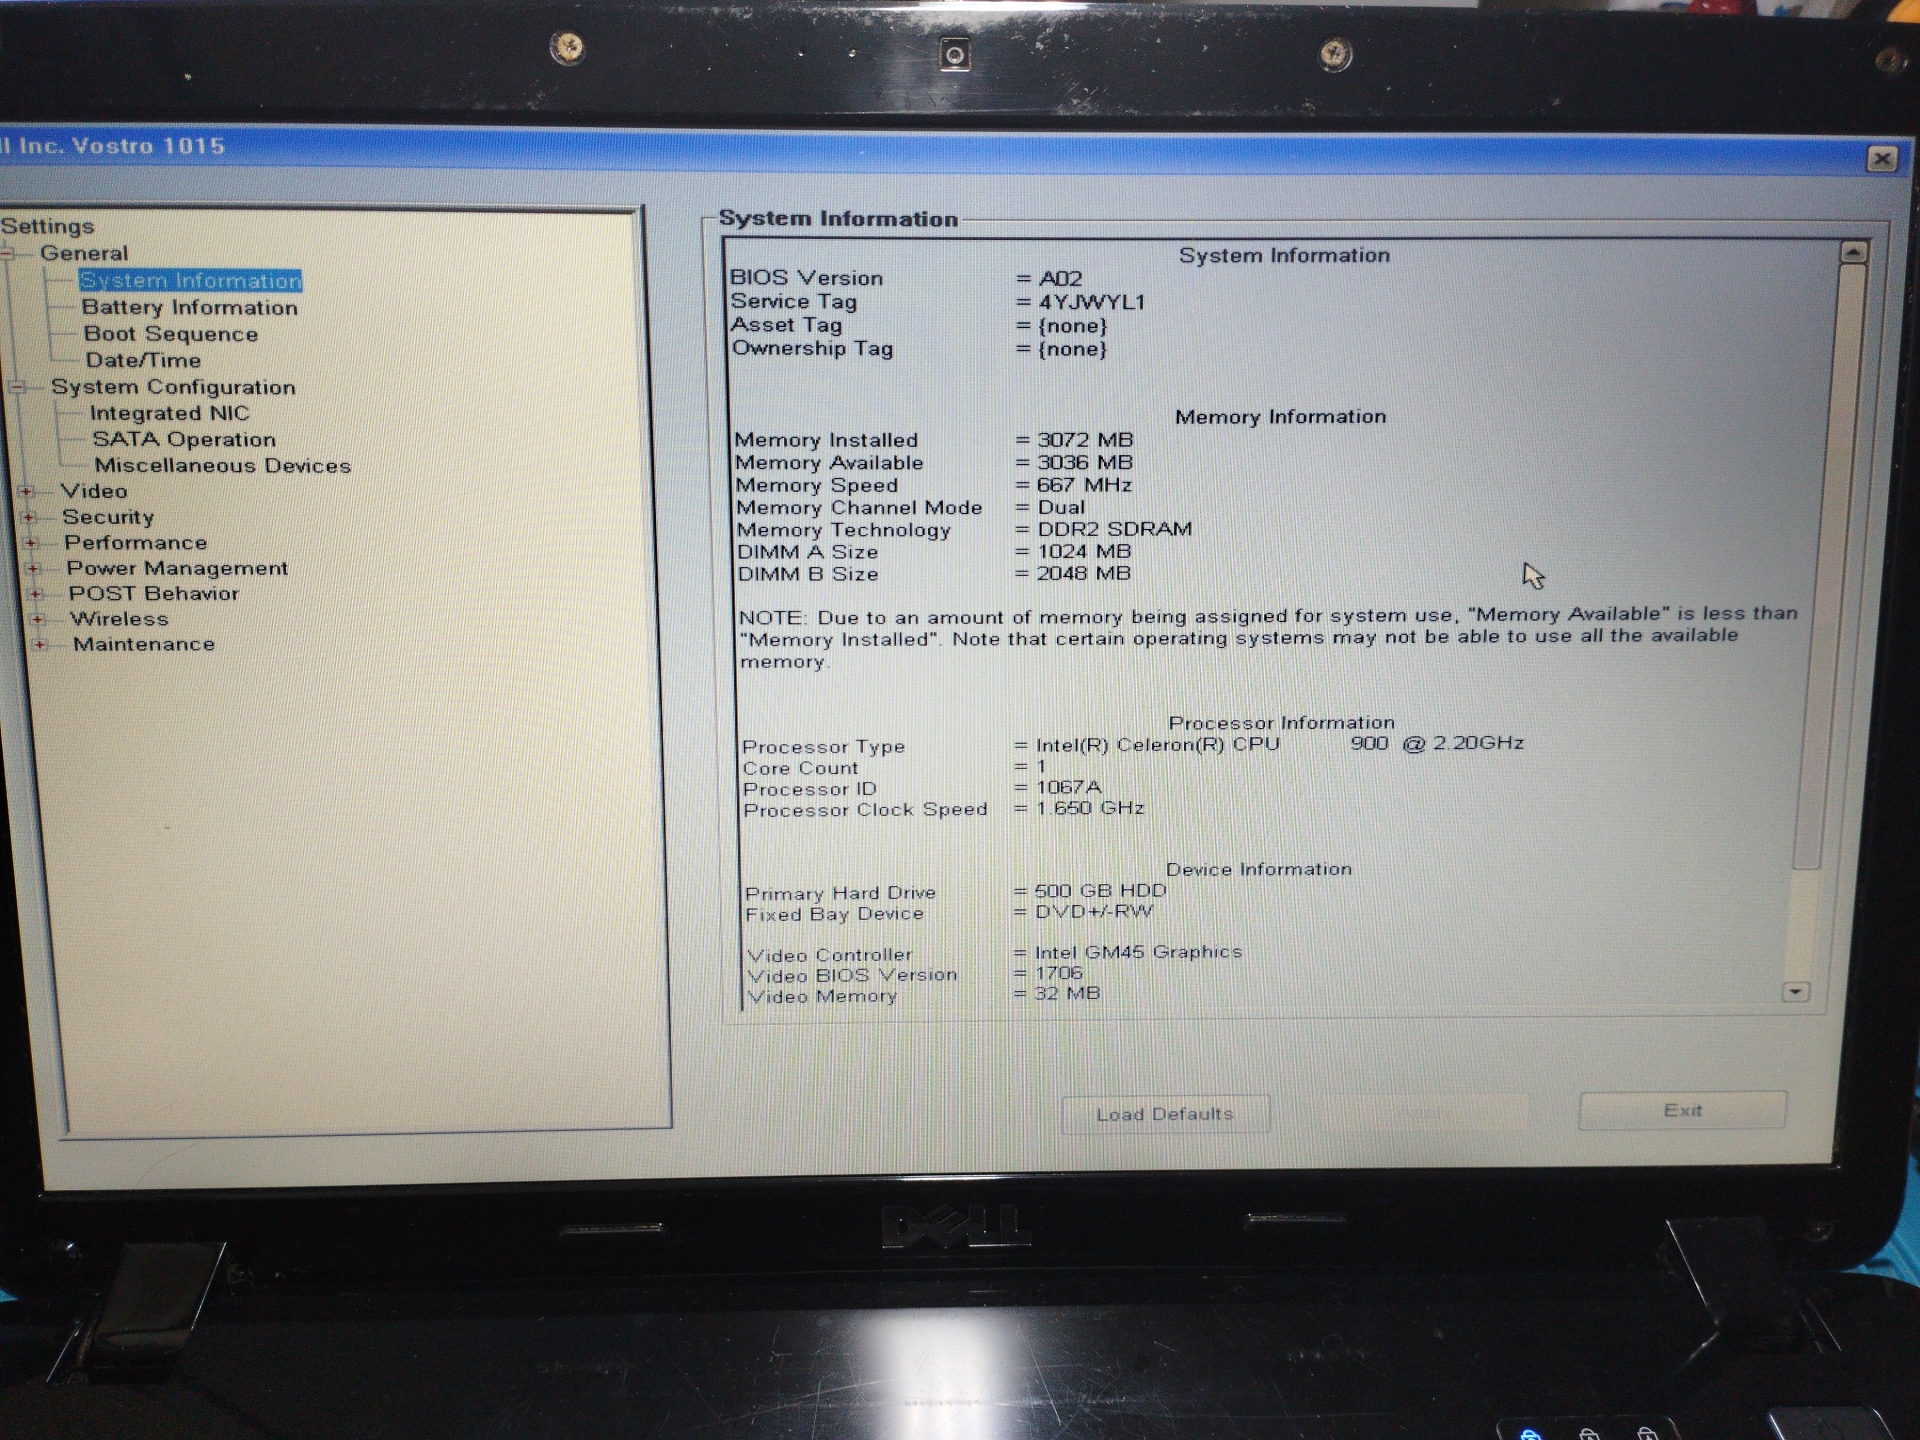Expand the POST Behavior node
Image resolution: width=1920 pixels, height=1440 pixels.
click(36, 594)
